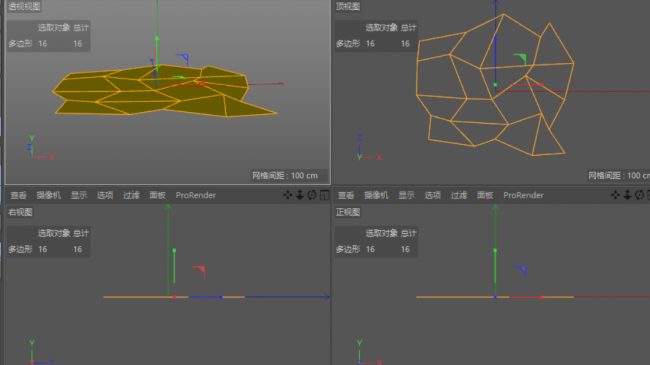Grab the red X-axis handle in top view
The width and height of the screenshot is (650, 365).
coord(541,85)
